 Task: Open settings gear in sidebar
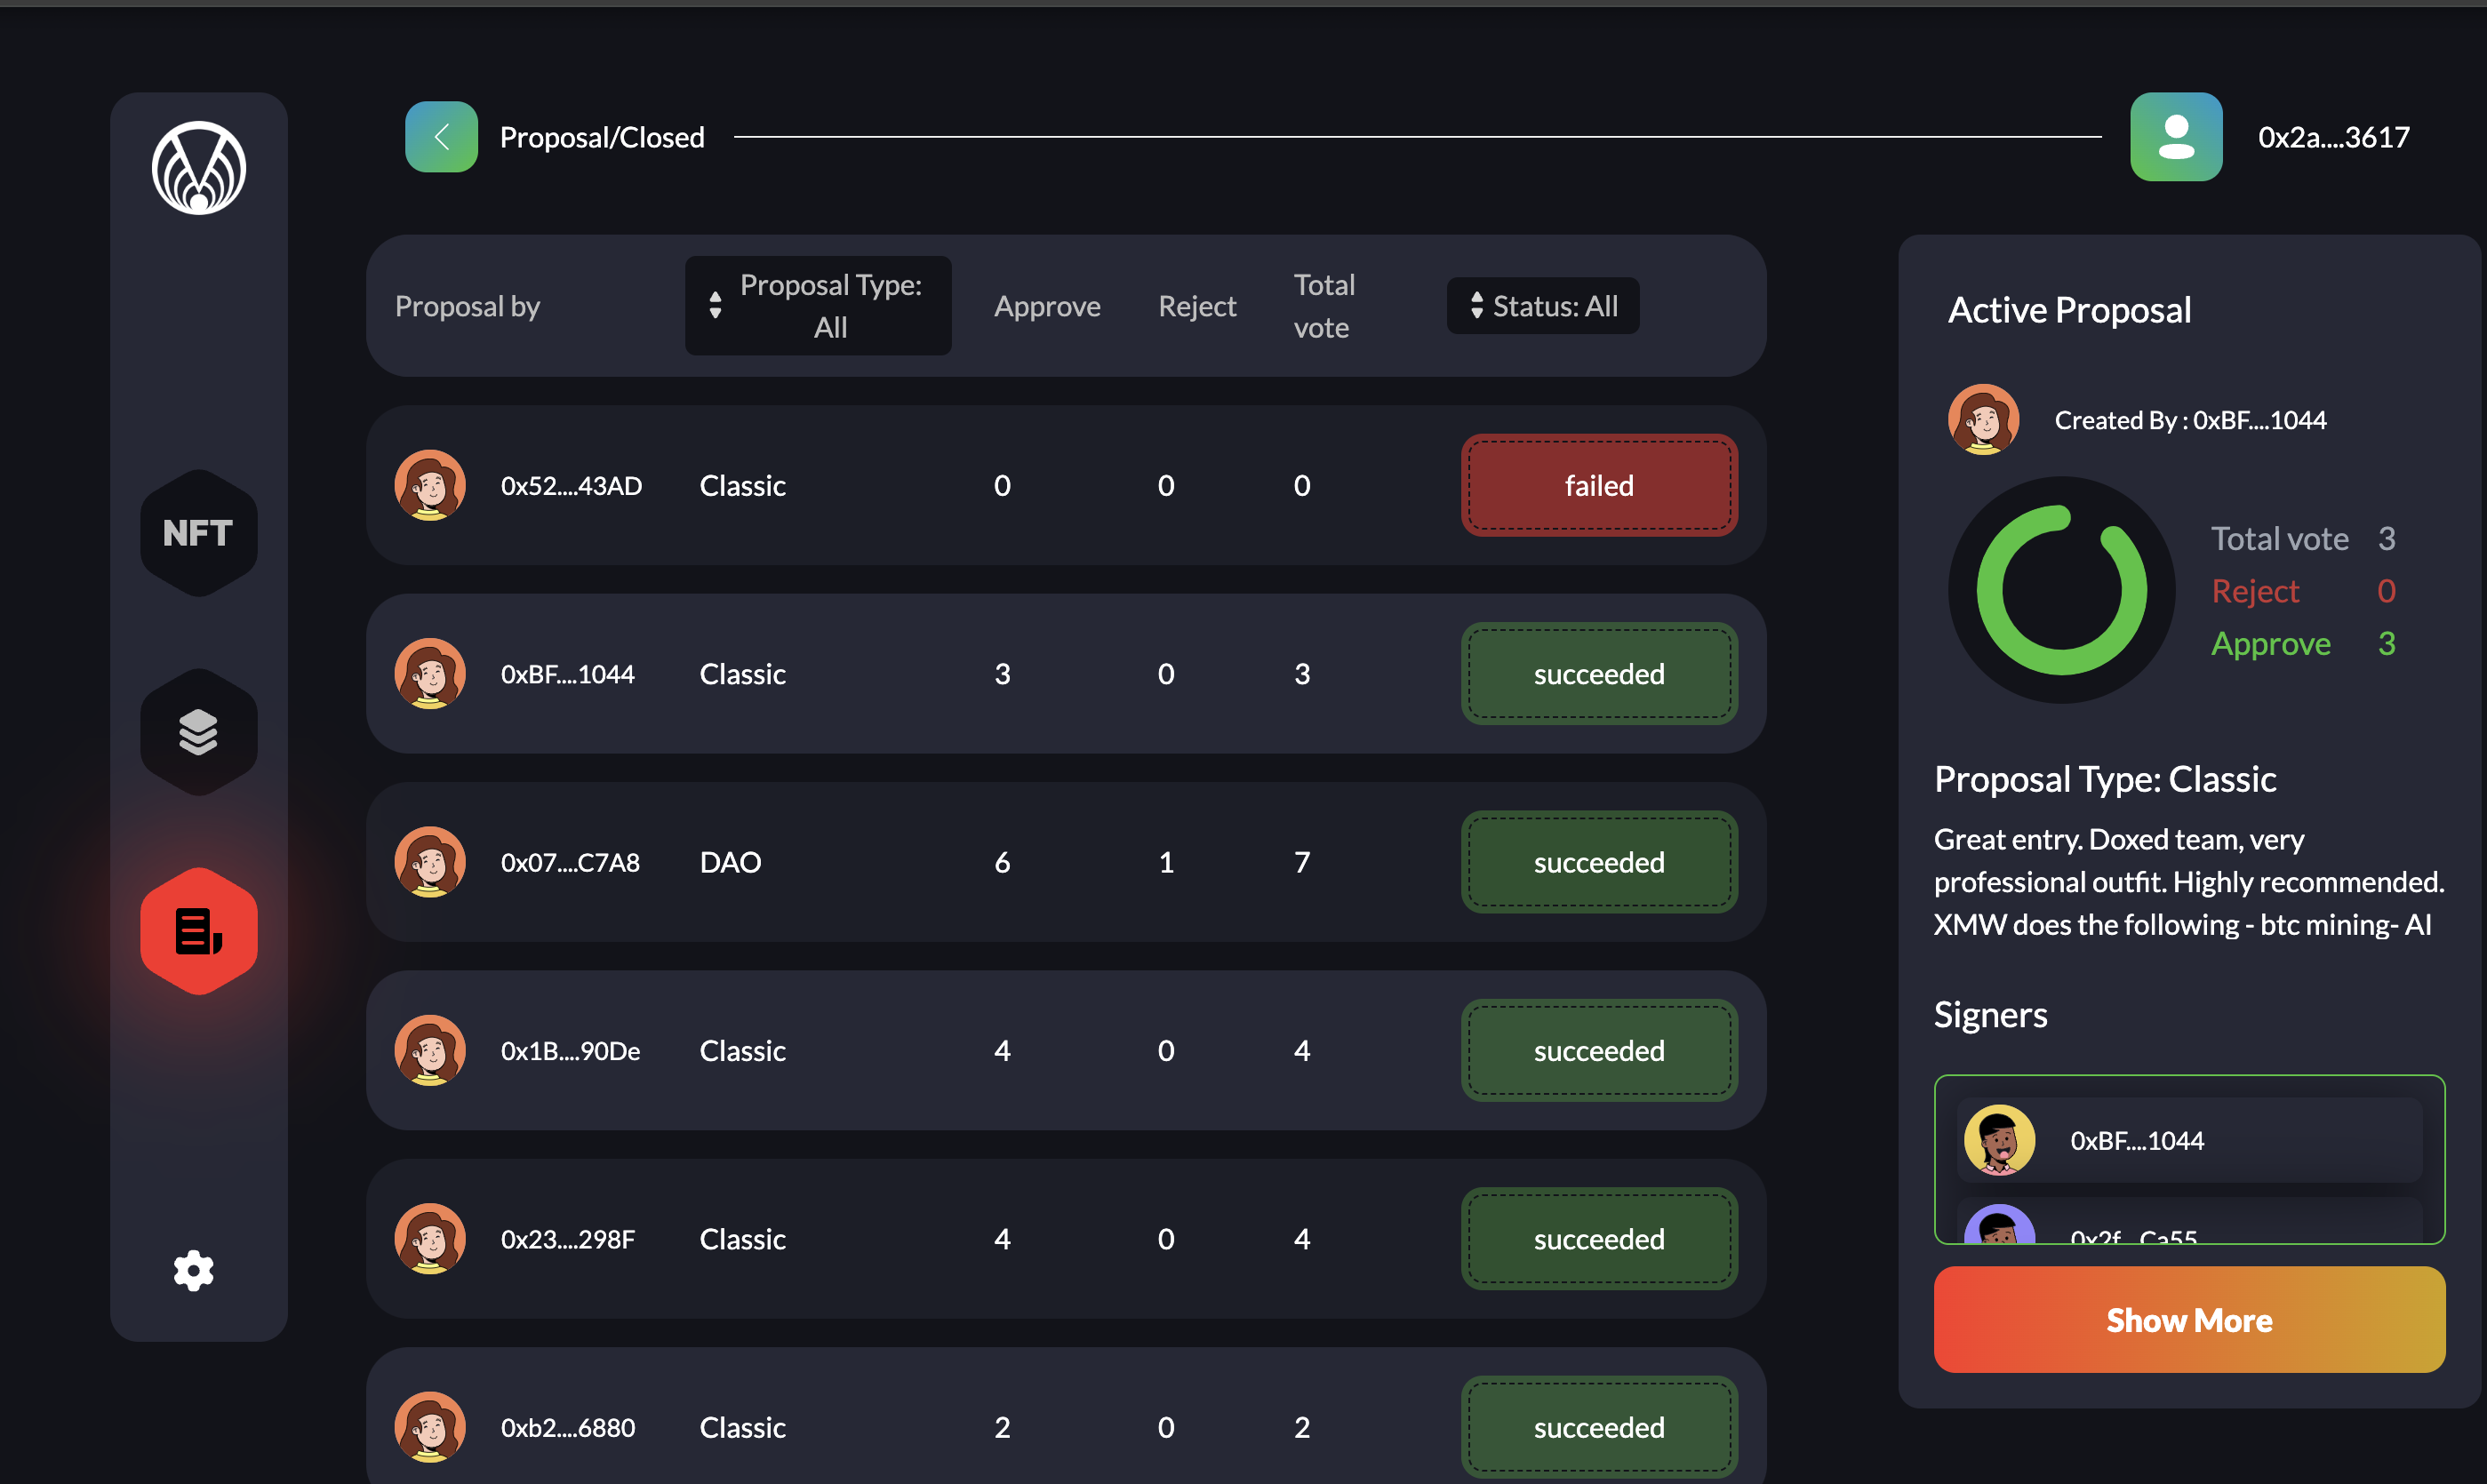pos(194,1270)
